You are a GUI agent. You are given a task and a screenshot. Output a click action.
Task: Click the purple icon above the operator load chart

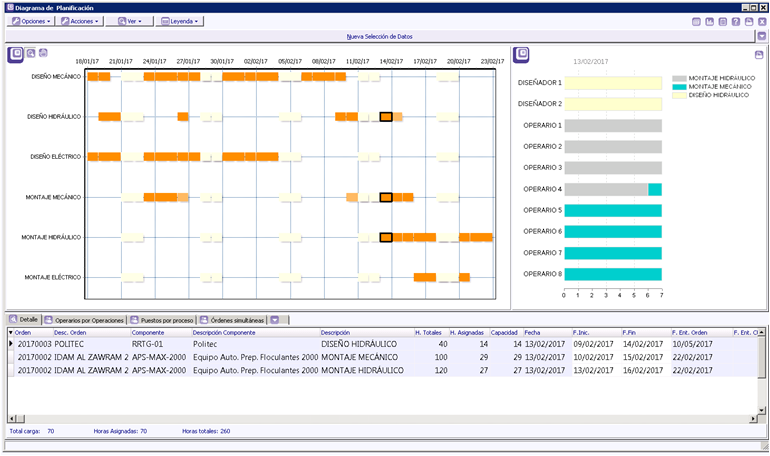click(x=522, y=53)
